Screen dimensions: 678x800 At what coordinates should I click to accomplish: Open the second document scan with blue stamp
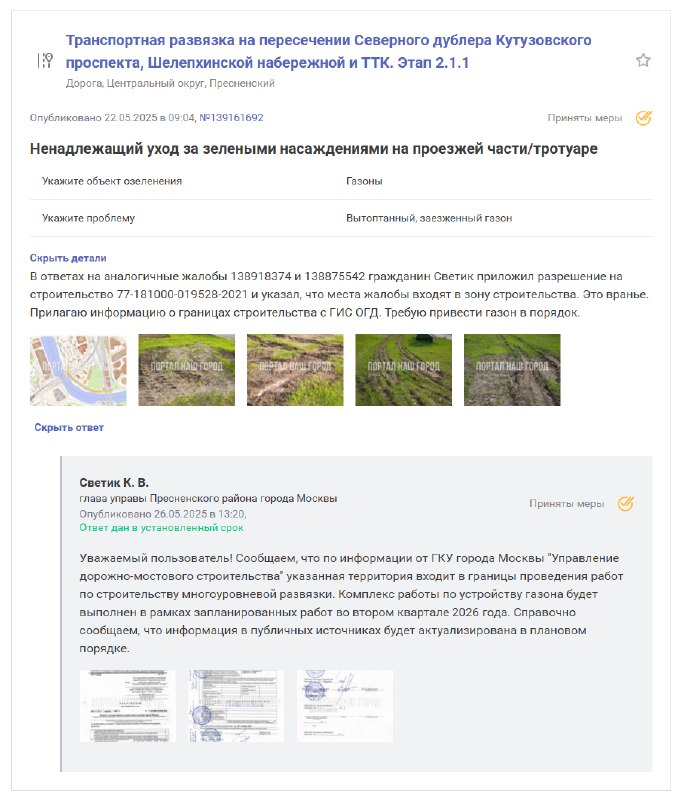click(x=236, y=706)
